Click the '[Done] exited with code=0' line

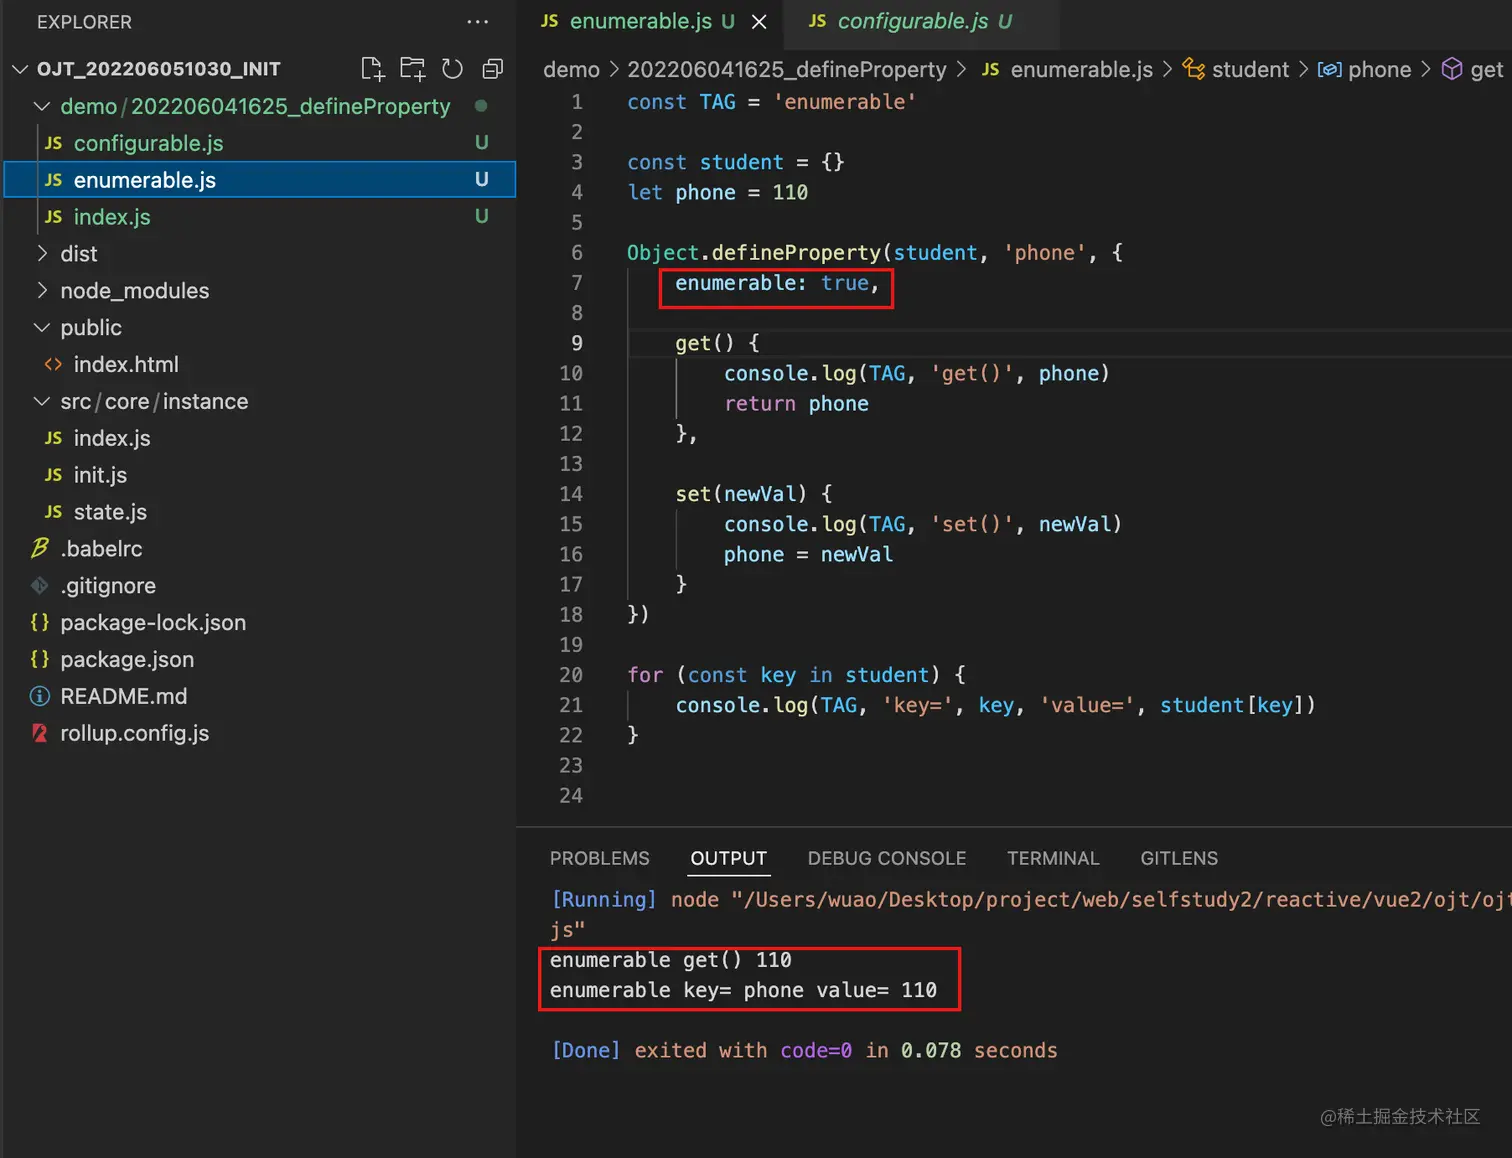click(x=804, y=1051)
